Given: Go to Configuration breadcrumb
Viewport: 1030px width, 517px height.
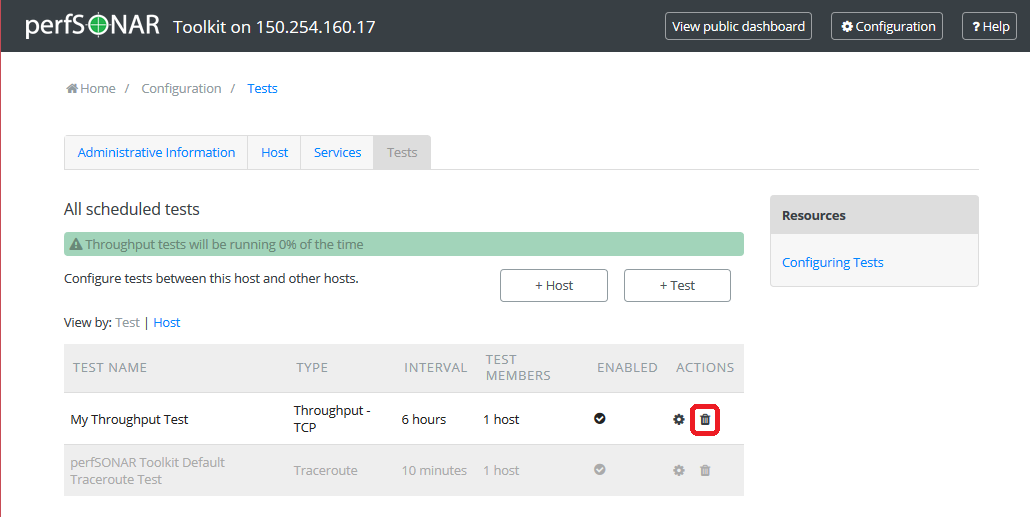Looking at the screenshot, I should 181,89.
